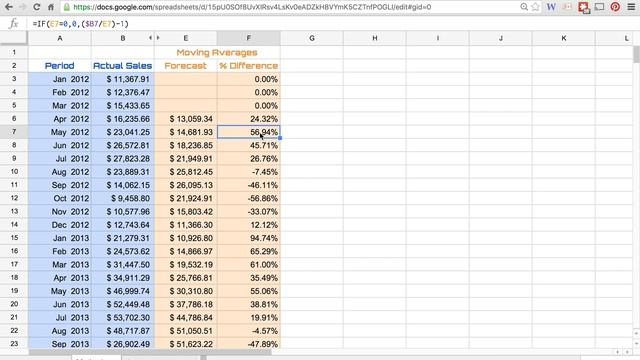Open the zoom magnifier in address bar

[x=524, y=7]
